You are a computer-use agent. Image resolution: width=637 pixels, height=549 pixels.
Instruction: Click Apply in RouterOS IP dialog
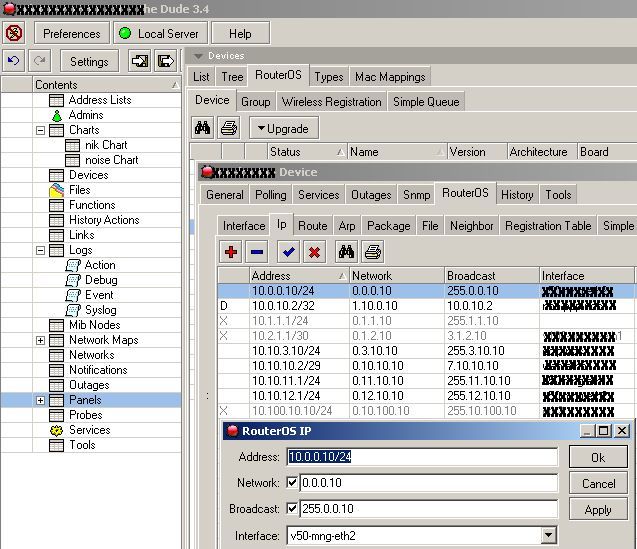(x=598, y=509)
